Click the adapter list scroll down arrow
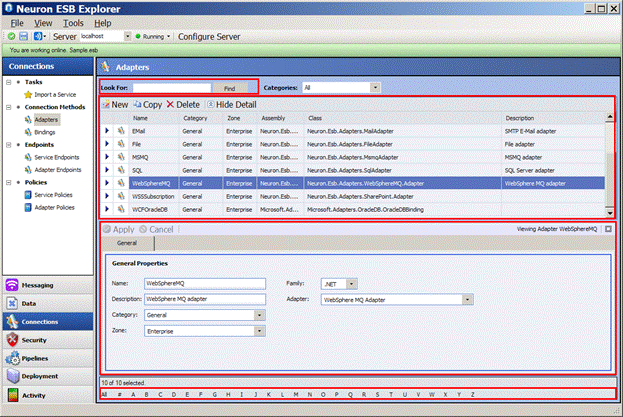 (610, 213)
